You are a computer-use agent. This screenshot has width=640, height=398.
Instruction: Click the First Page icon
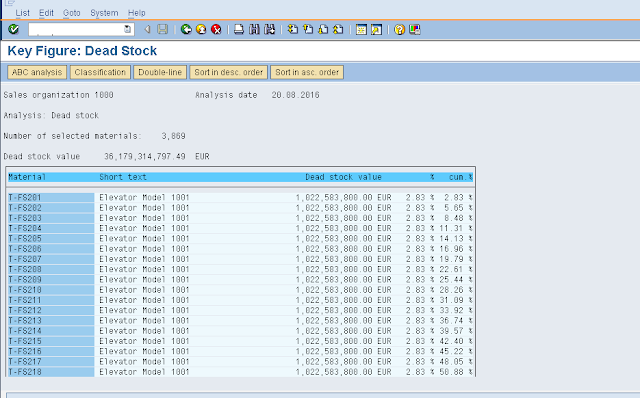pos(293,29)
